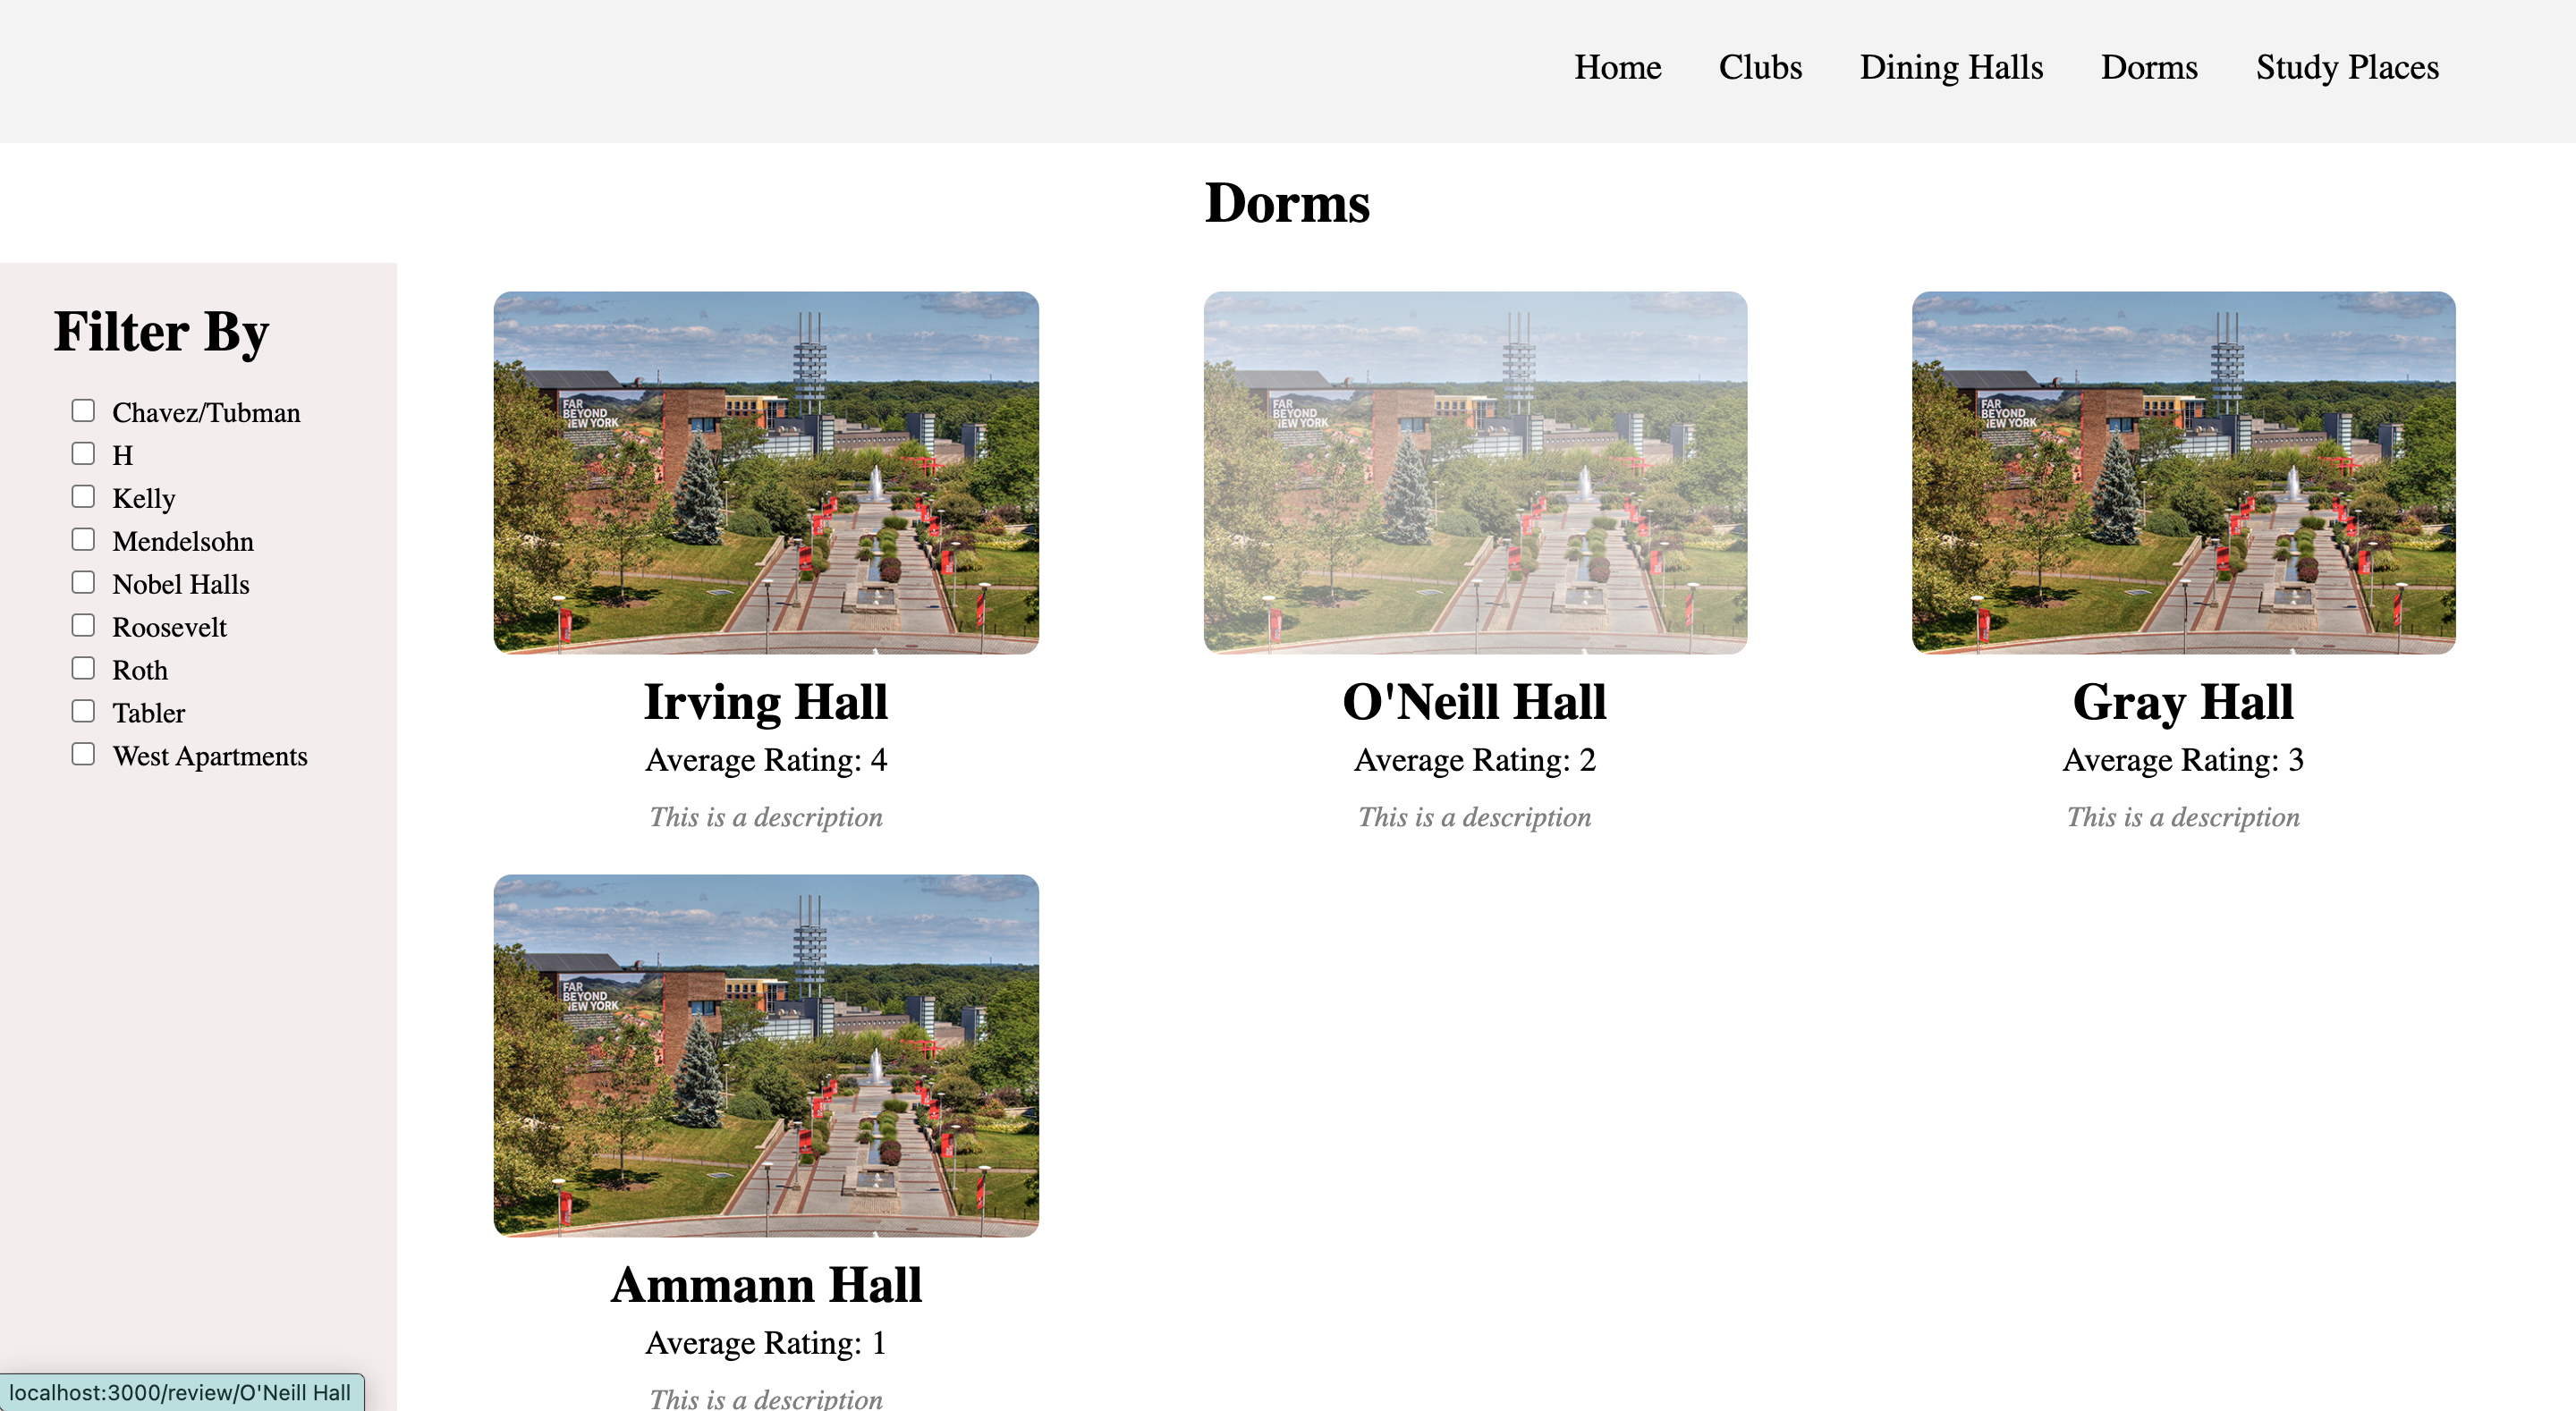Viewport: 2576px width, 1411px height.
Task: Navigate to Dining Halls
Action: pos(1951,67)
